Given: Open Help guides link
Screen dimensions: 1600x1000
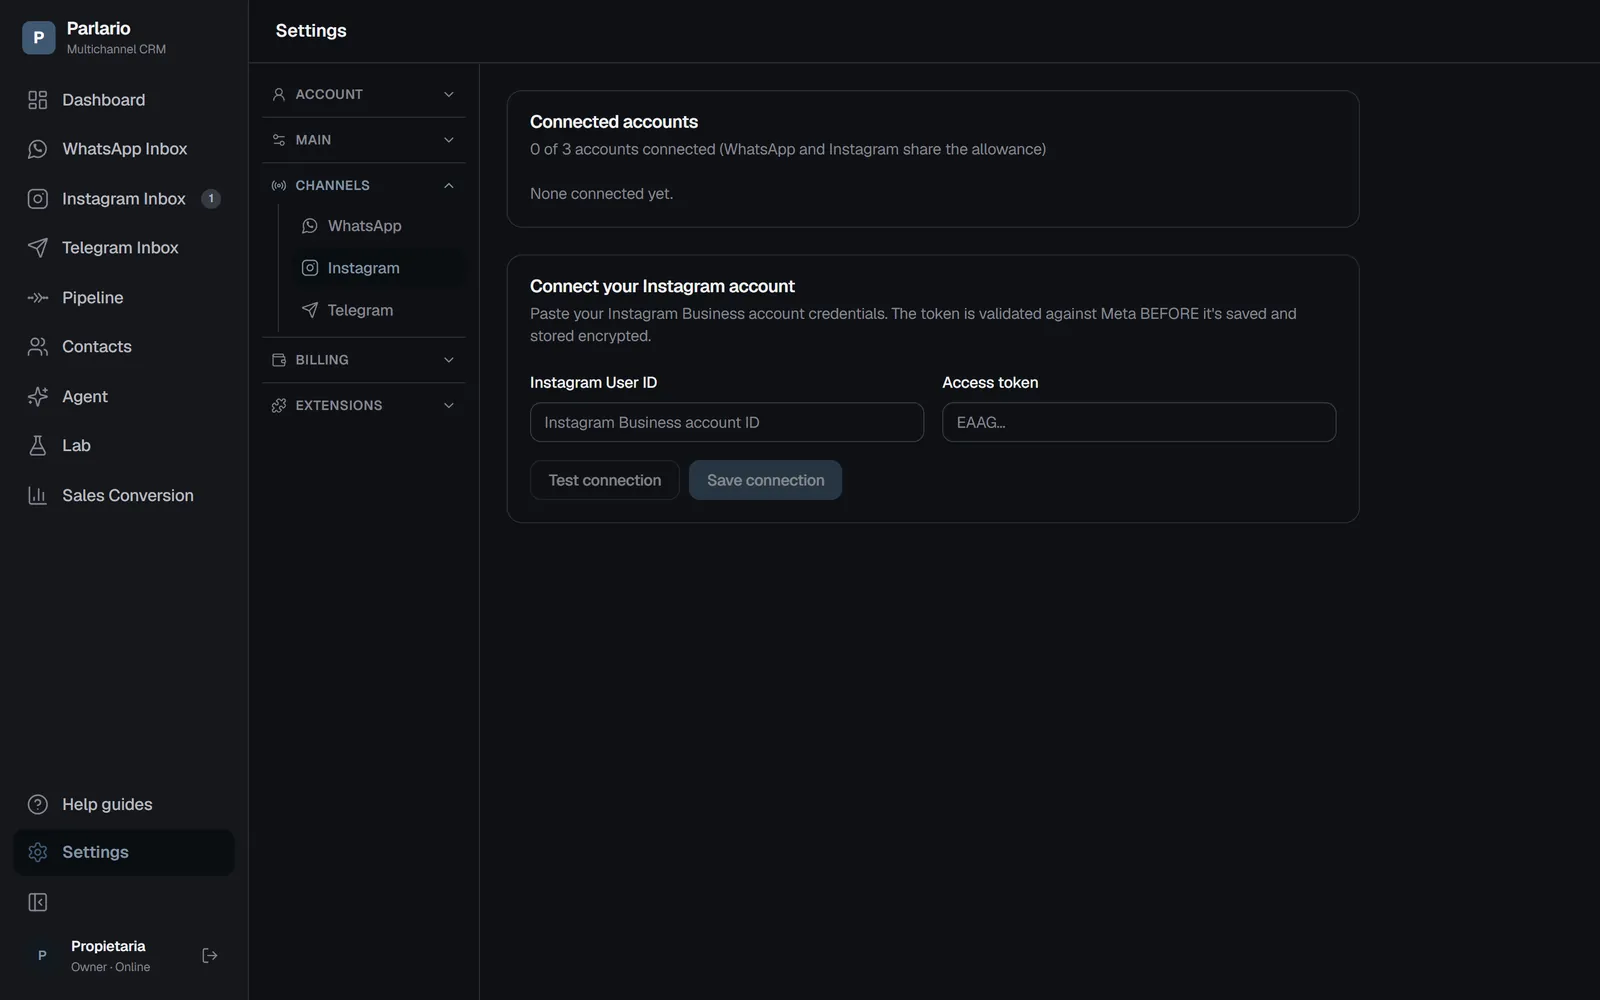Looking at the screenshot, I should (124, 805).
